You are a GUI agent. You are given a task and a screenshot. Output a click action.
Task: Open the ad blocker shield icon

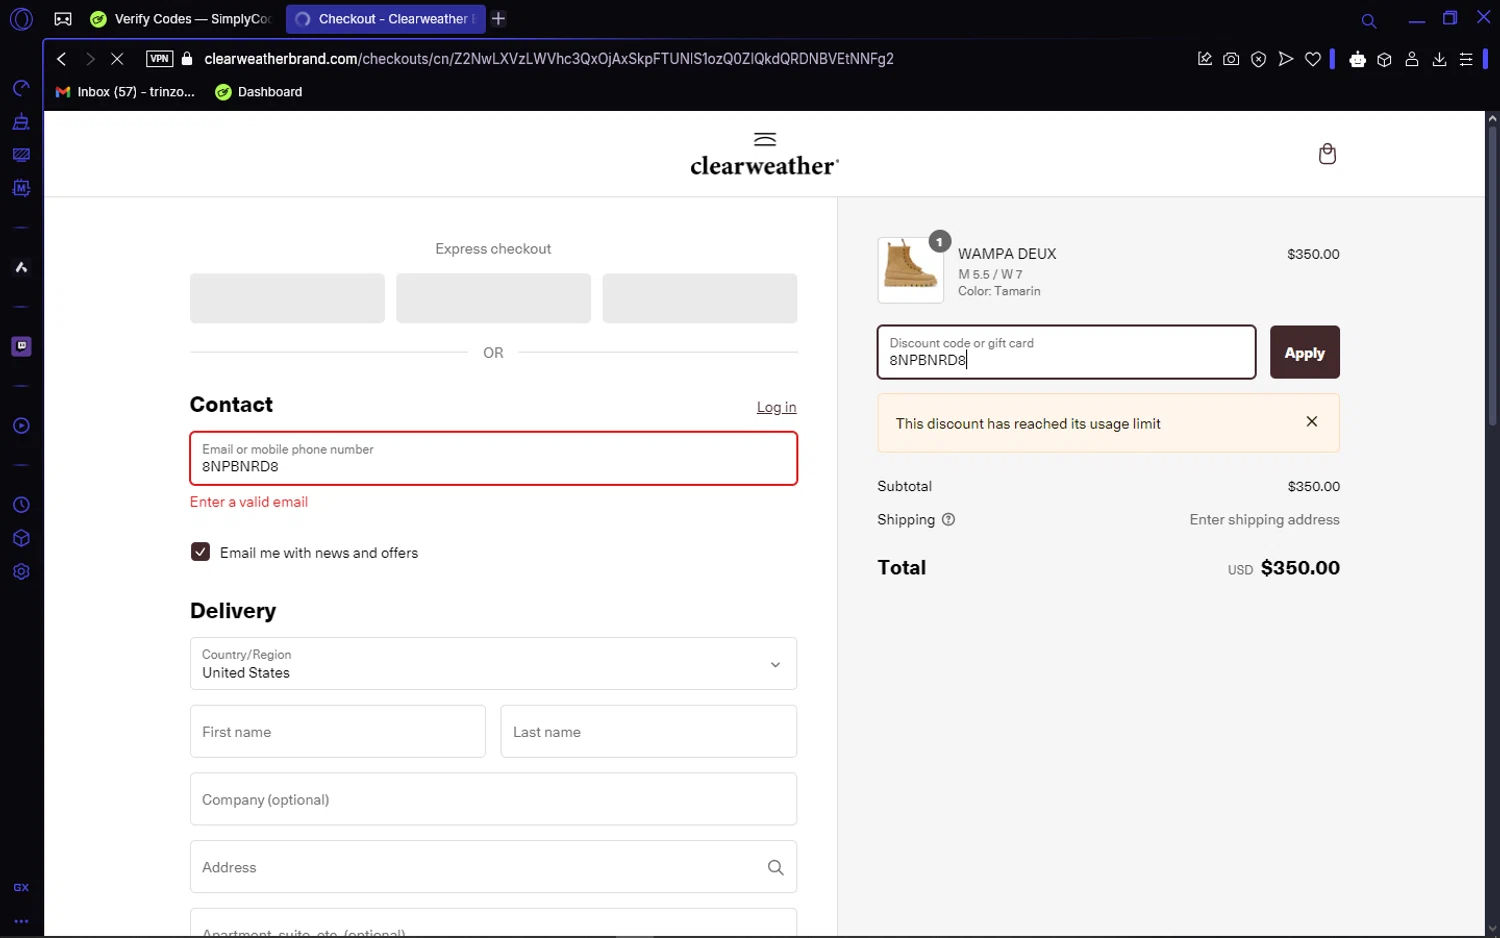pyautogui.click(x=1259, y=59)
